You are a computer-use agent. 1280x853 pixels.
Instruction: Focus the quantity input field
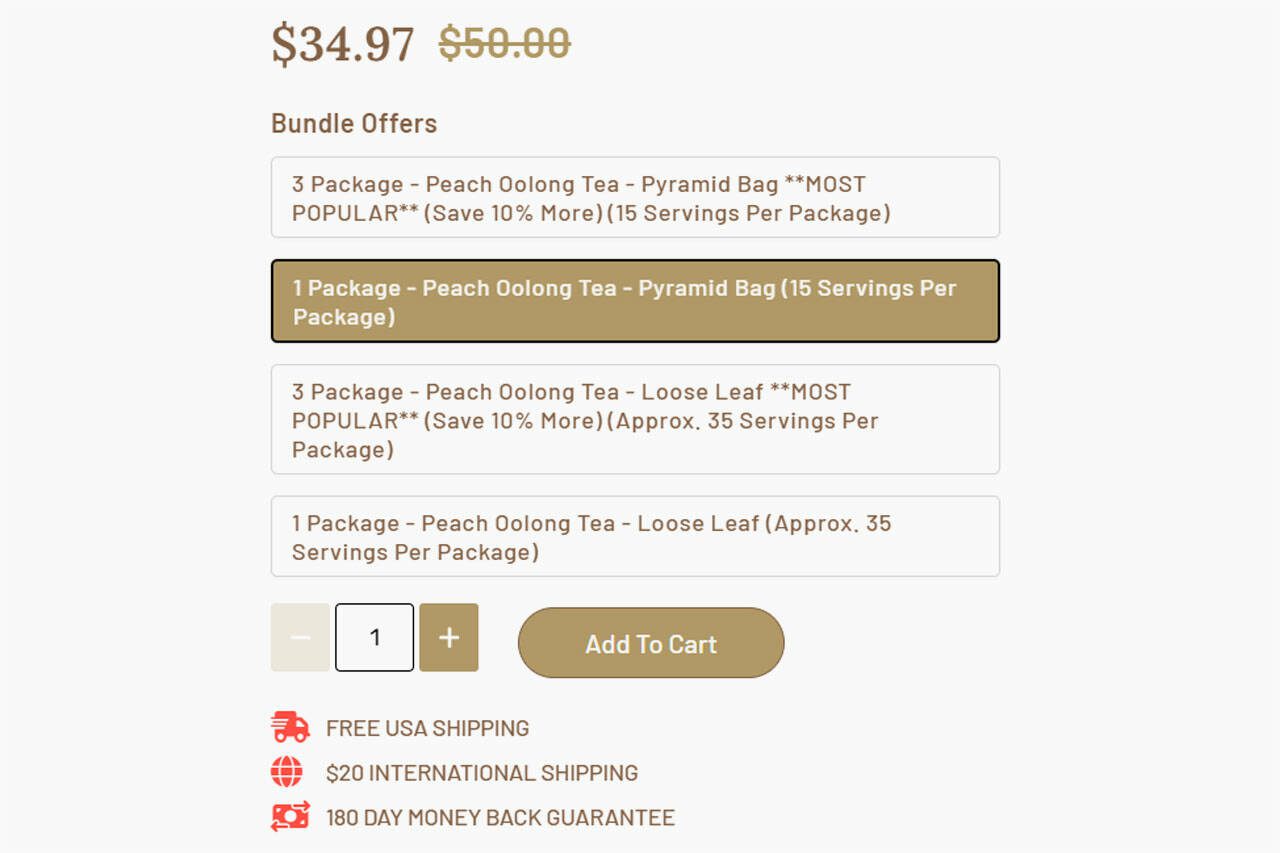374,637
